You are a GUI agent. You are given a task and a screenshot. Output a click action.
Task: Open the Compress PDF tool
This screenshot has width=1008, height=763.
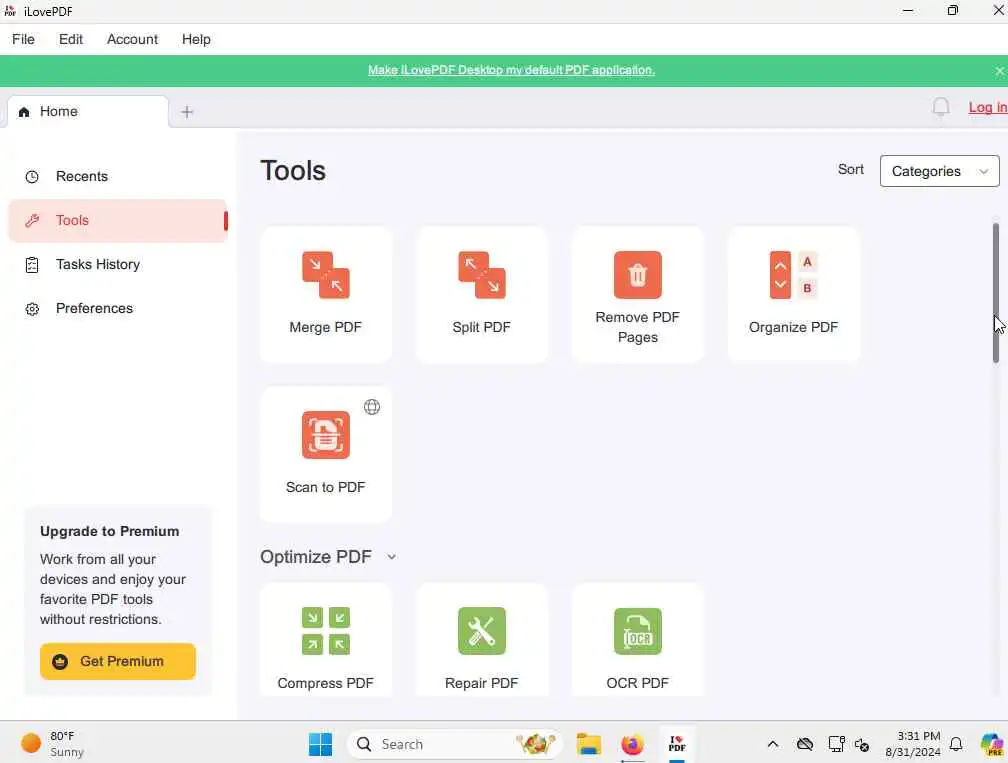326,640
